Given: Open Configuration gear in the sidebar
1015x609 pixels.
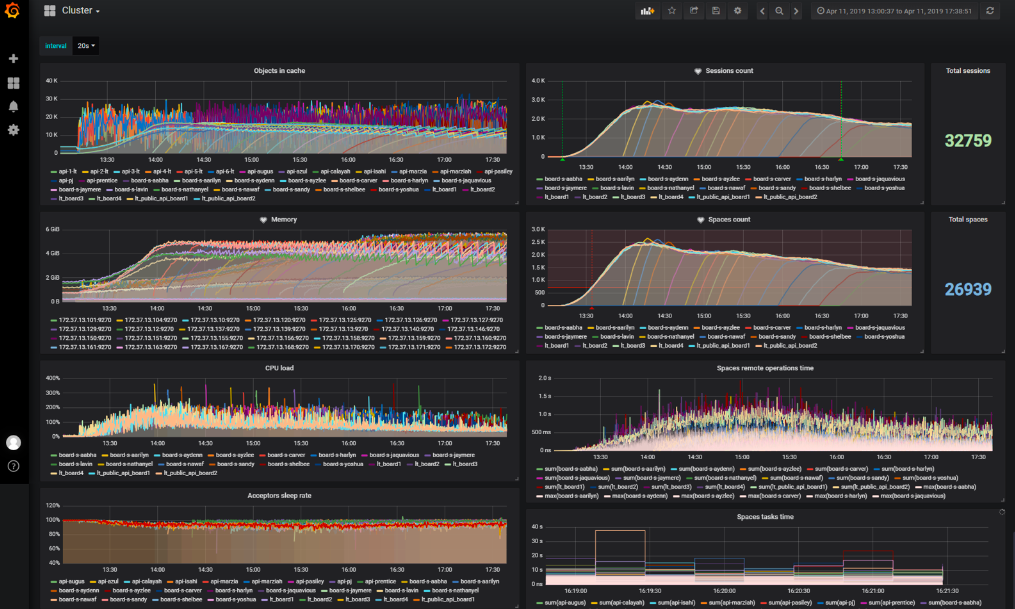Looking at the screenshot, I should point(13,129).
